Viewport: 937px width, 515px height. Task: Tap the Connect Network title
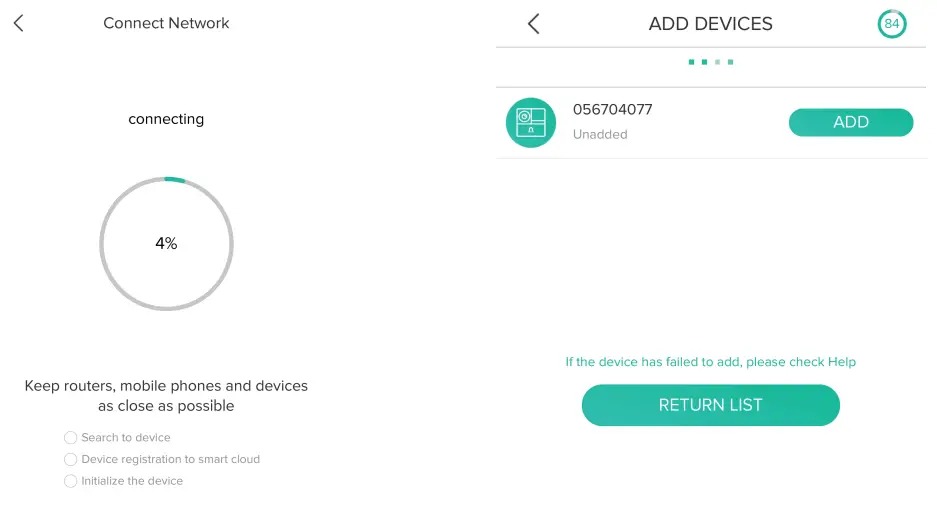coord(166,23)
